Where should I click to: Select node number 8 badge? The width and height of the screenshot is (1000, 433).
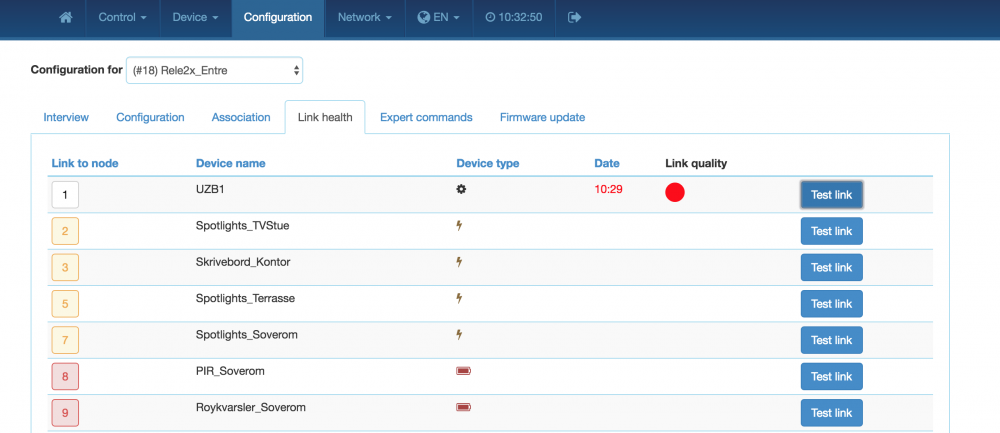coord(65,377)
